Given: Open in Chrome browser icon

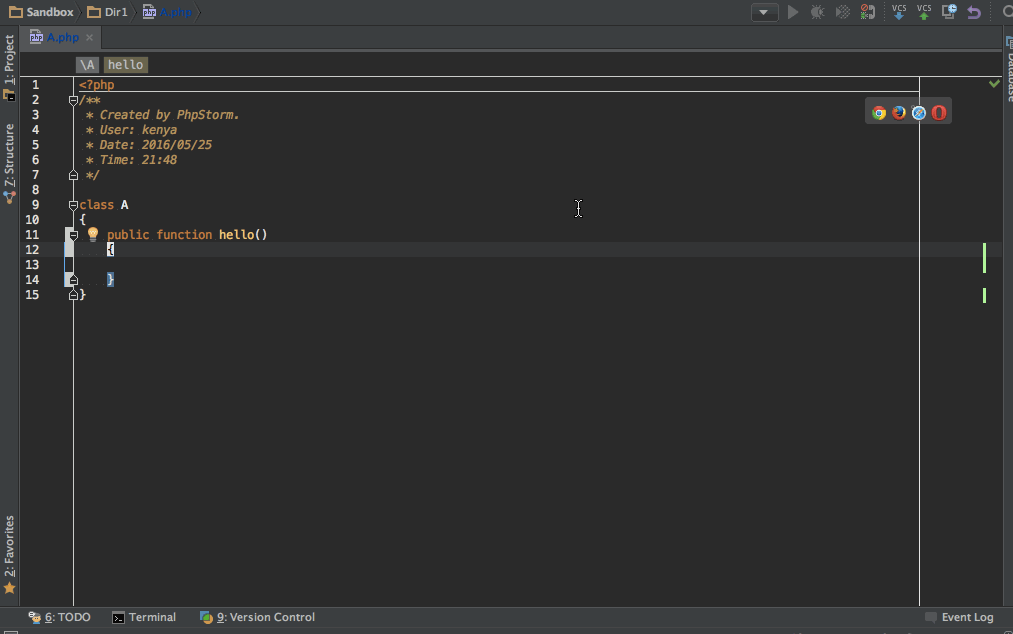Looking at the screenshot, I should click(x=879, y=113).
